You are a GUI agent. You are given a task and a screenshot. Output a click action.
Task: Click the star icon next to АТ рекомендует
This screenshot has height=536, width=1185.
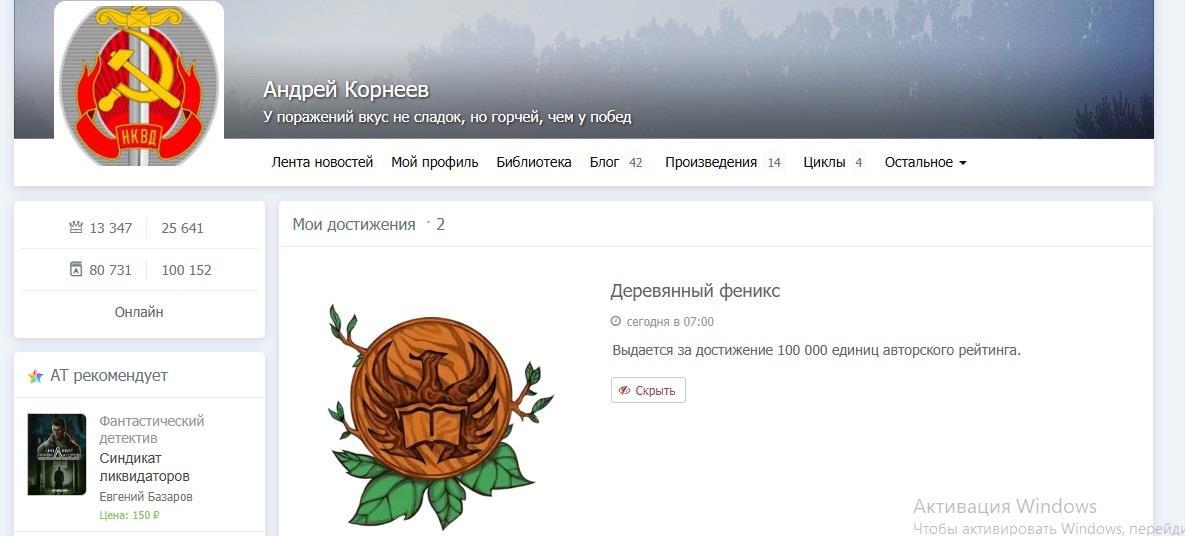(x=36, y=376)
